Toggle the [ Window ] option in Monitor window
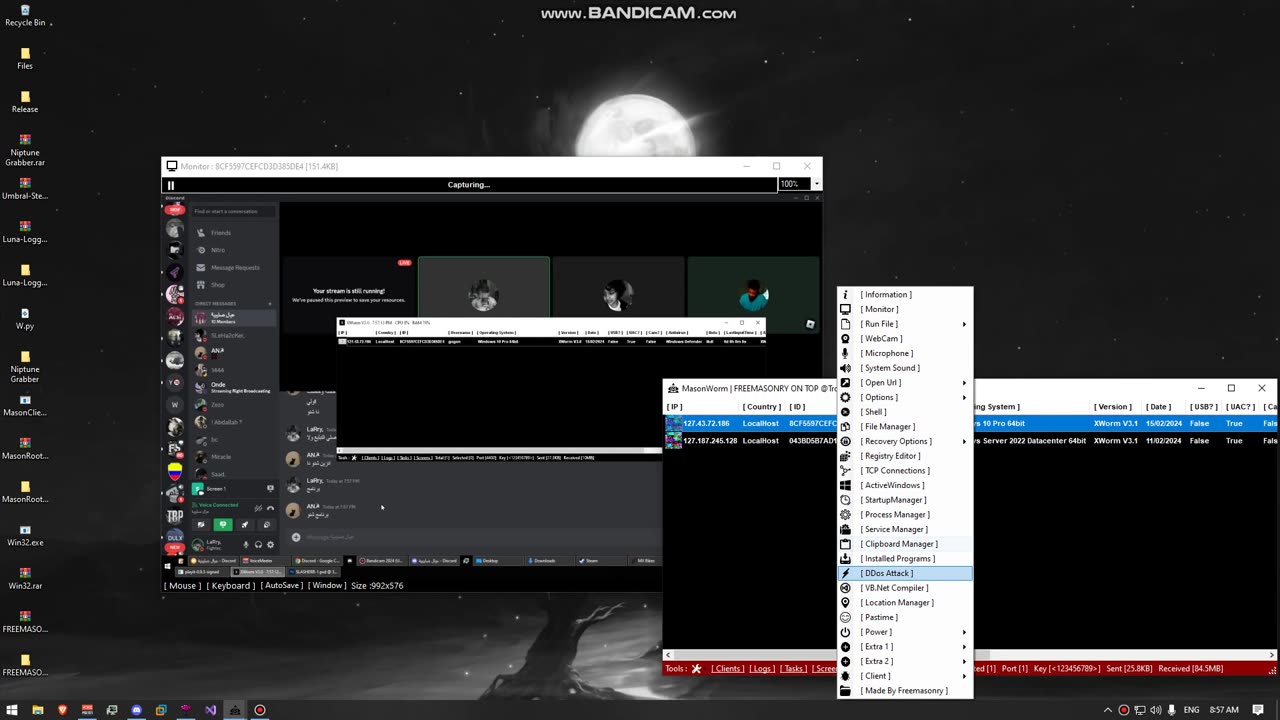 (x=327, y=586)
